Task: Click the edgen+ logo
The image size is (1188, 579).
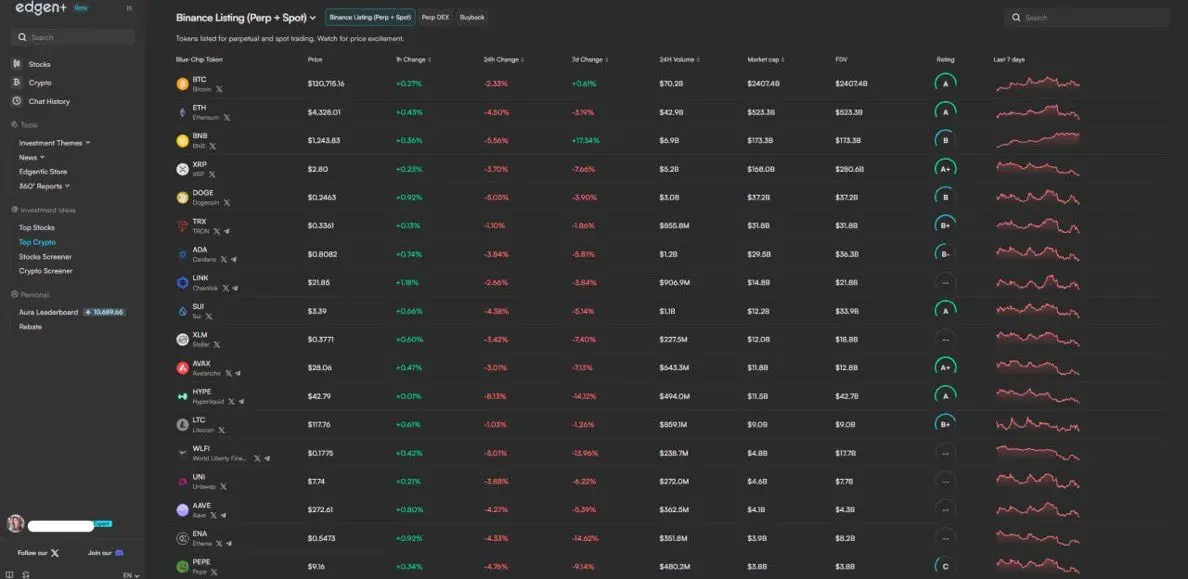Action: (41, 8)
